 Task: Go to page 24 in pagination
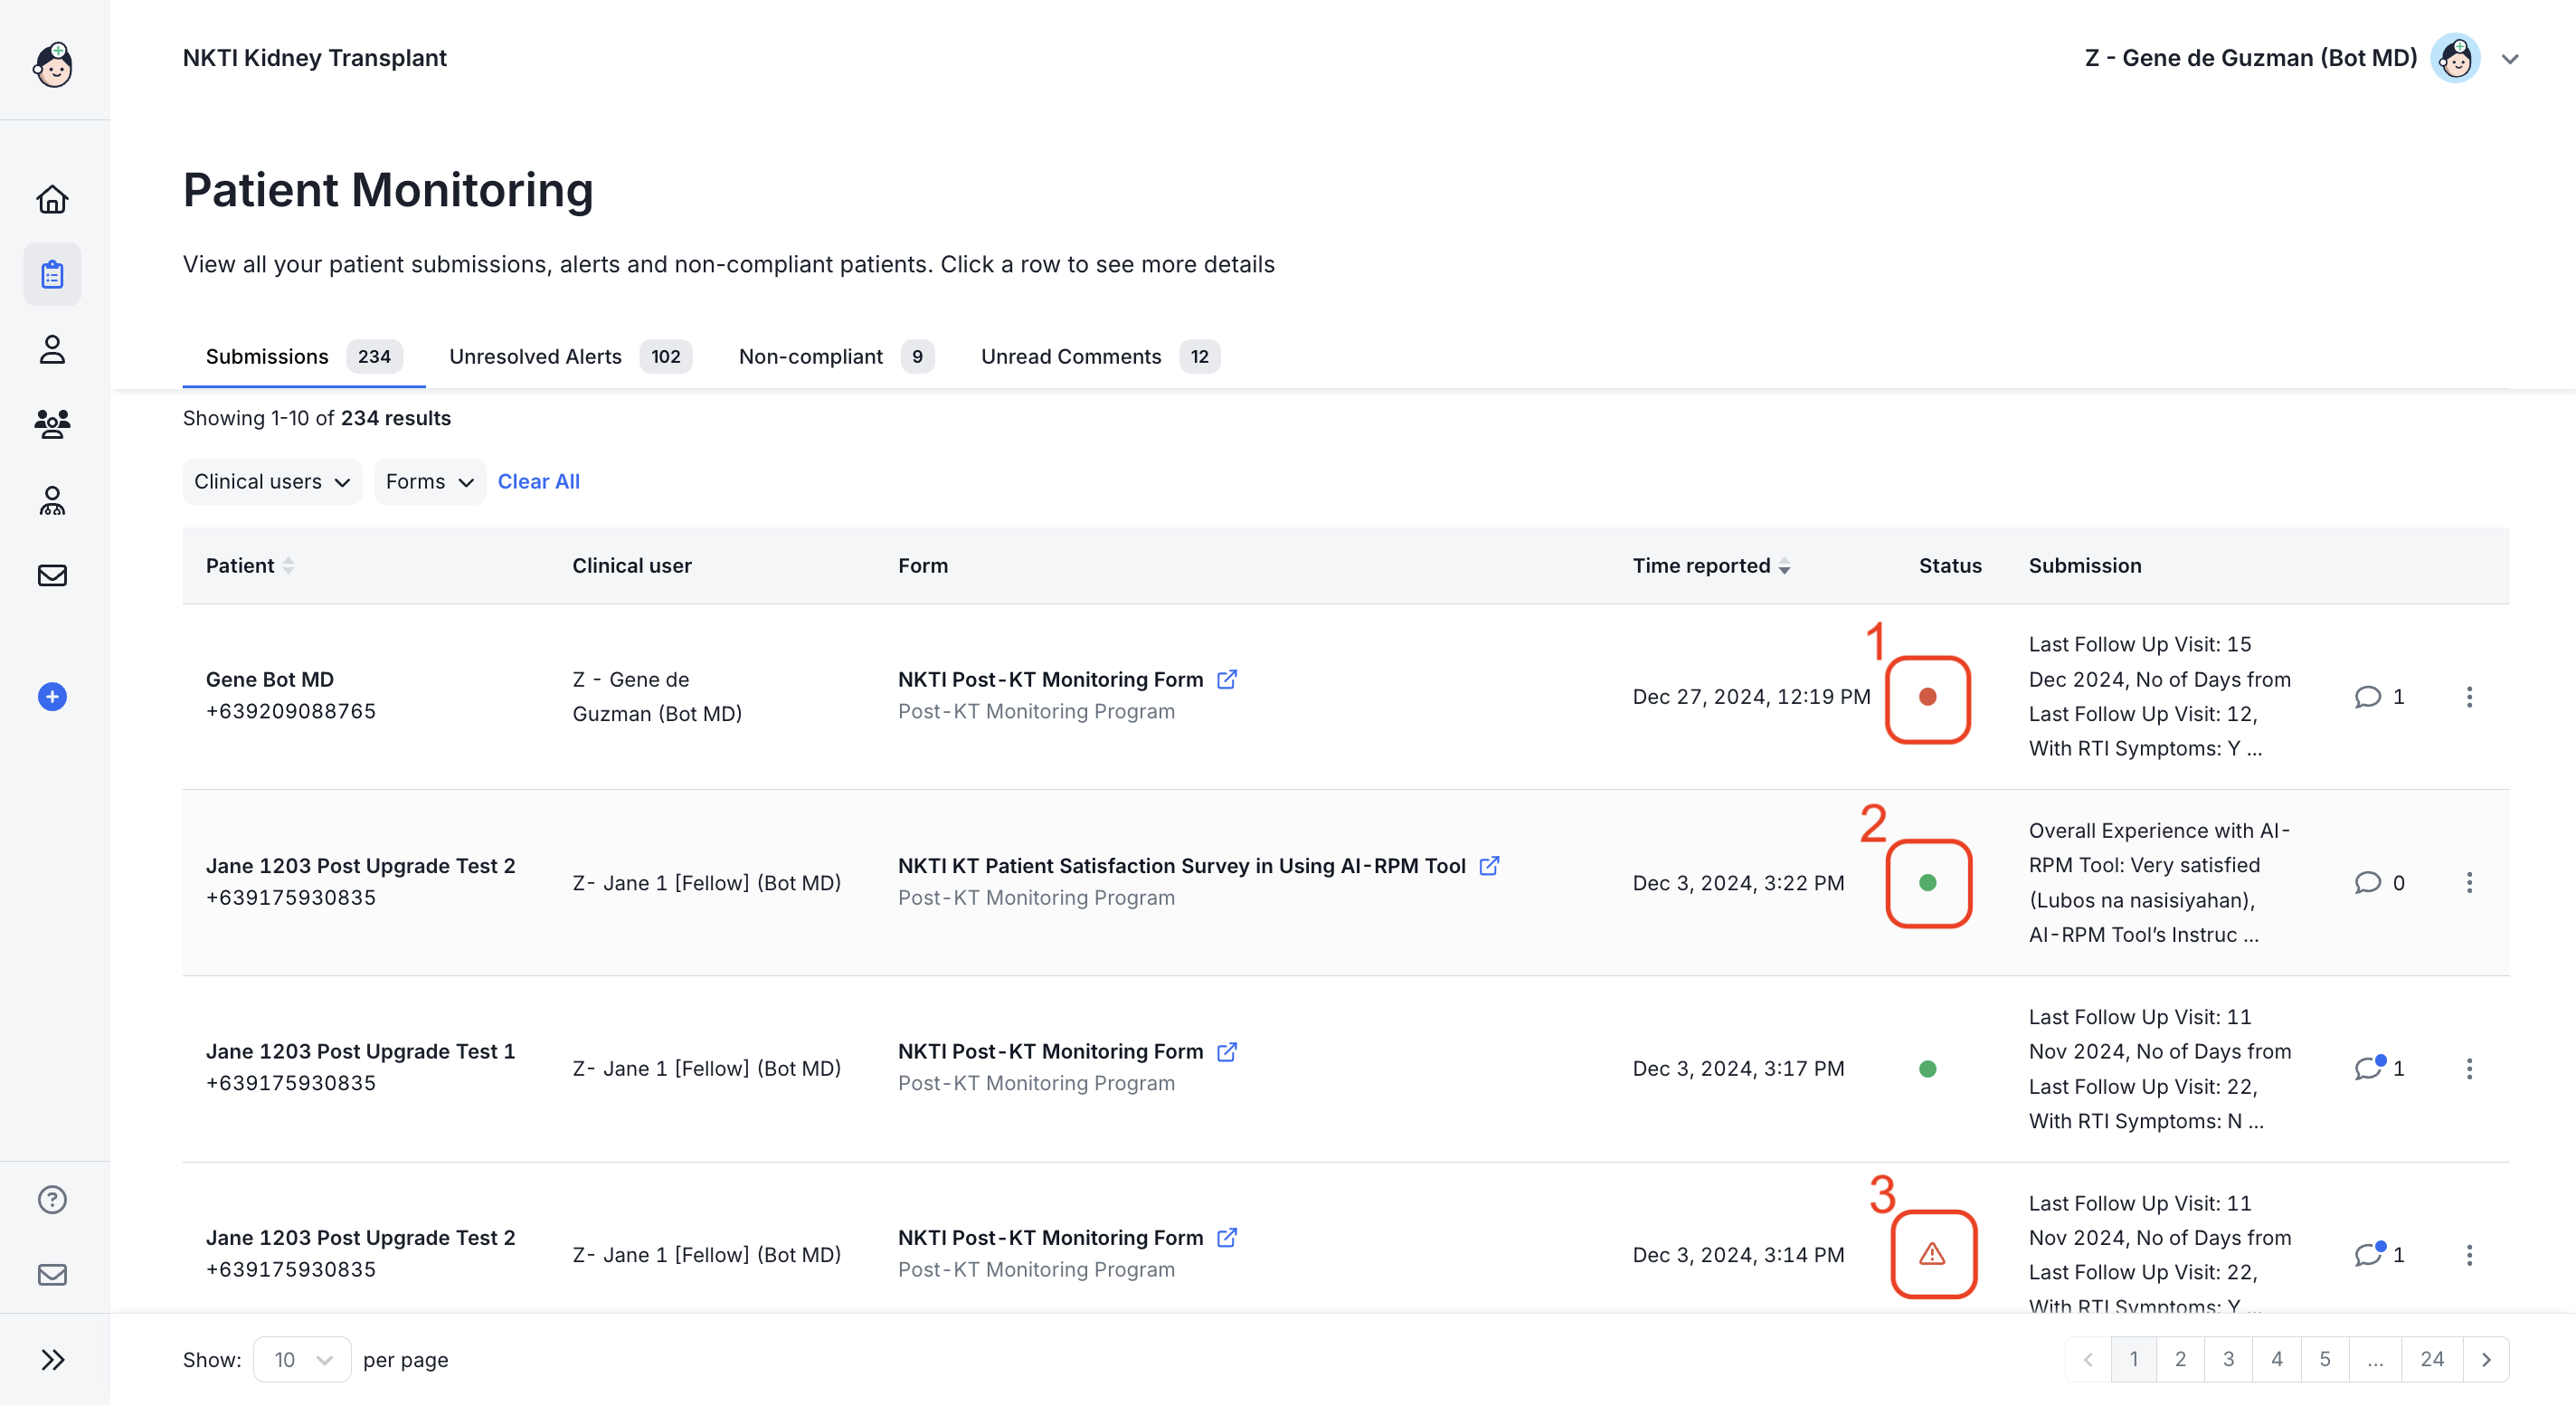point(2432,1359)
